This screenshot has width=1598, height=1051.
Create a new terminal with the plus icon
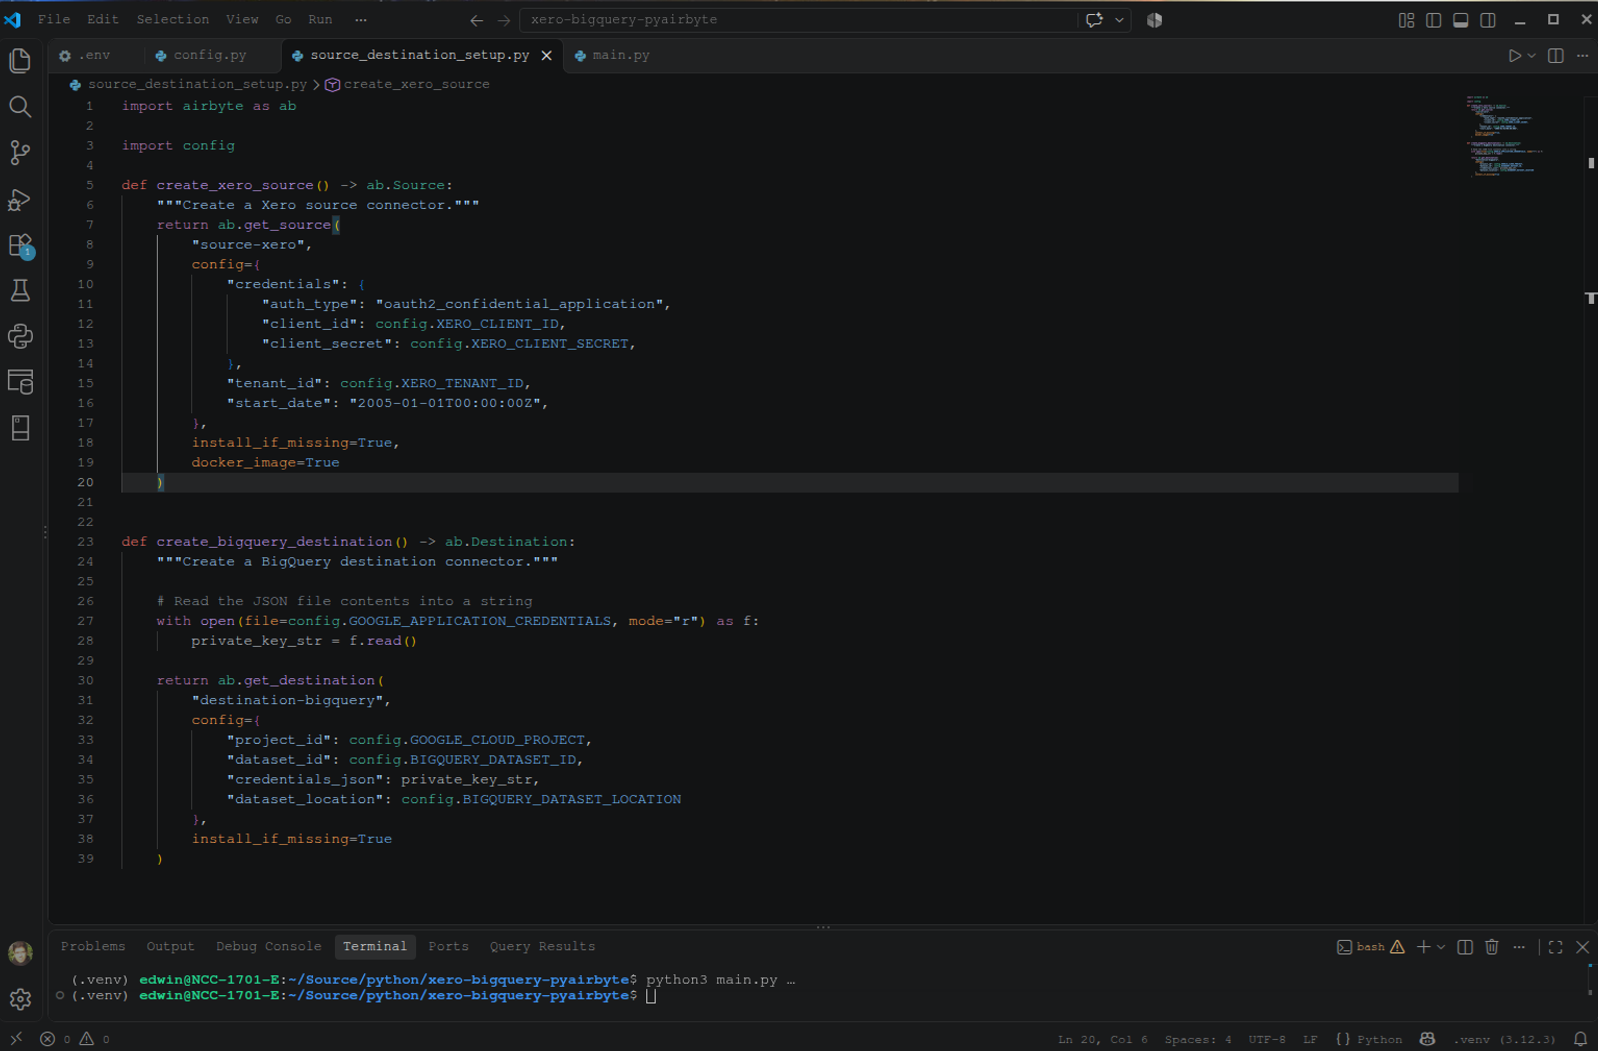[x=1423, y=947]
